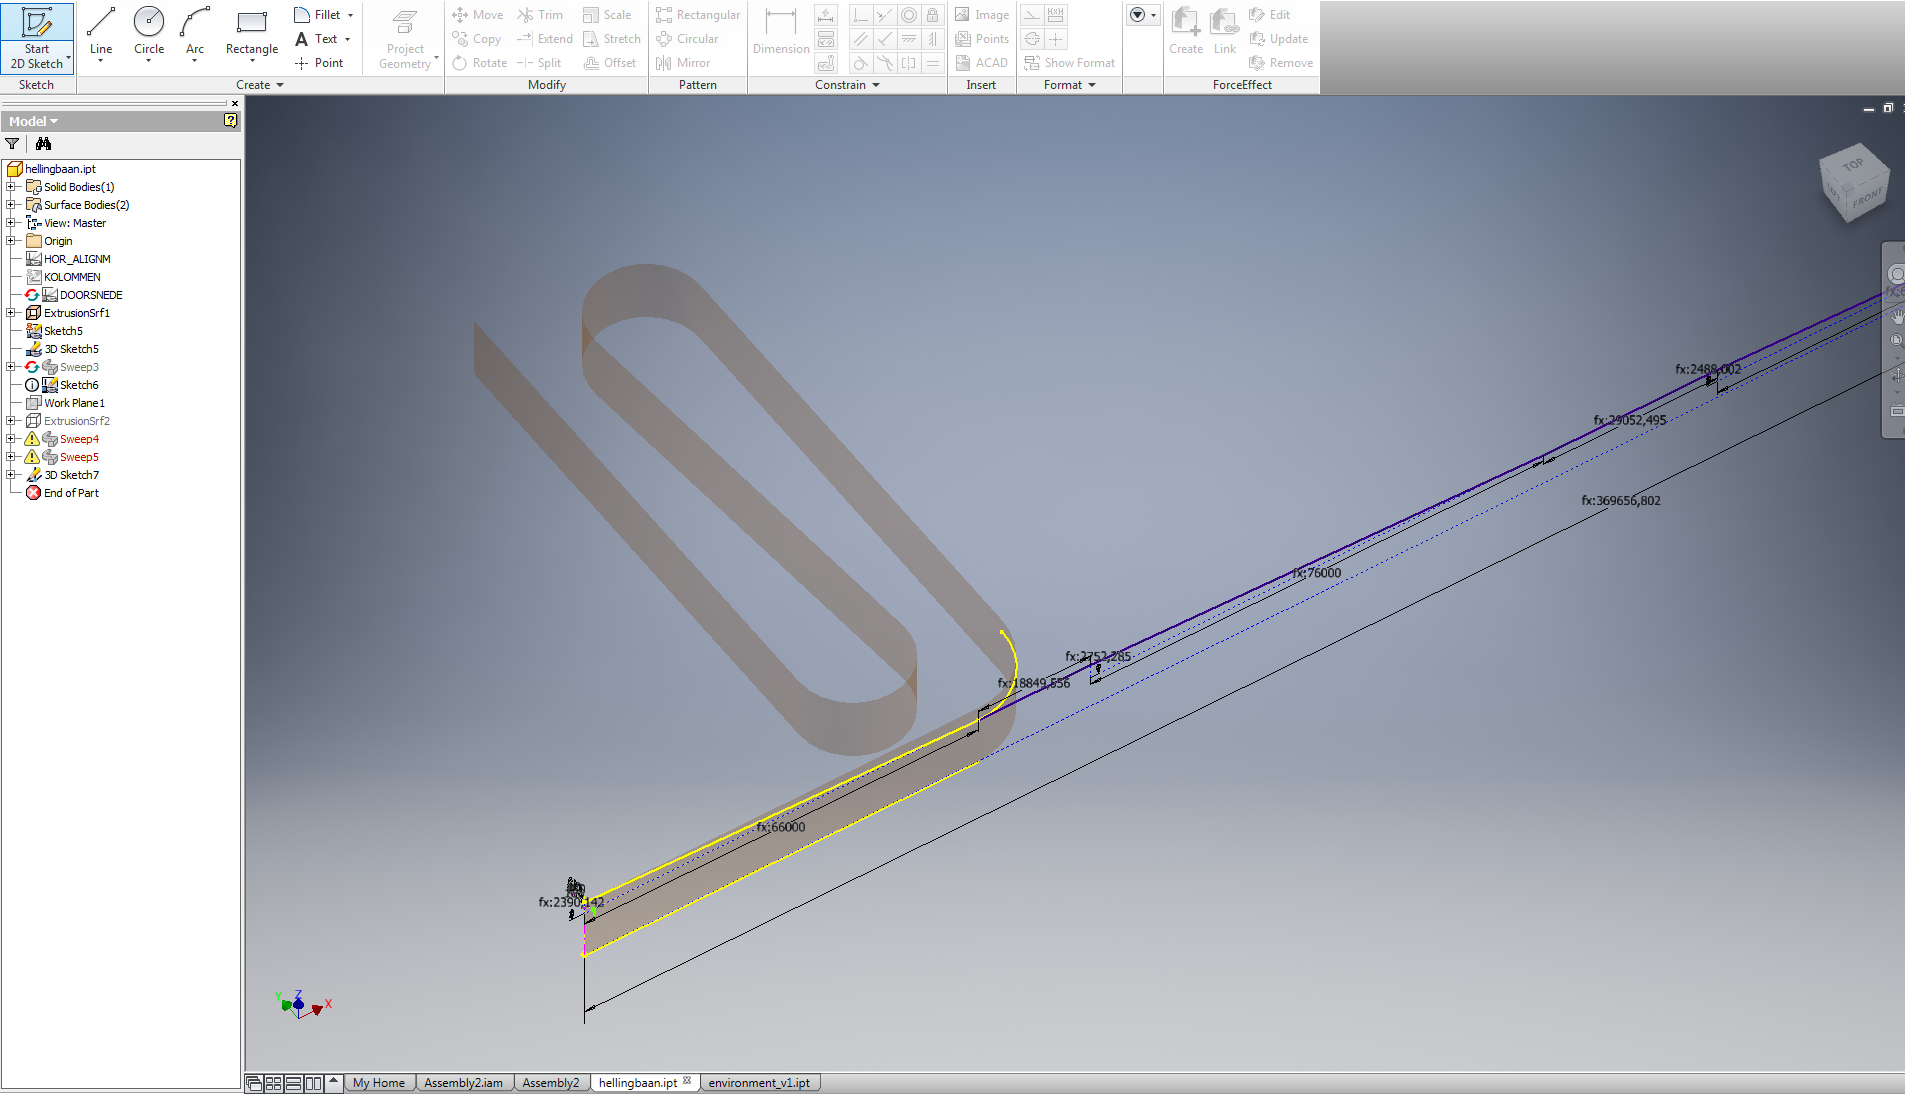
Task: Click Show Format in the Format panel
Action: click(x=1070, y=62)
